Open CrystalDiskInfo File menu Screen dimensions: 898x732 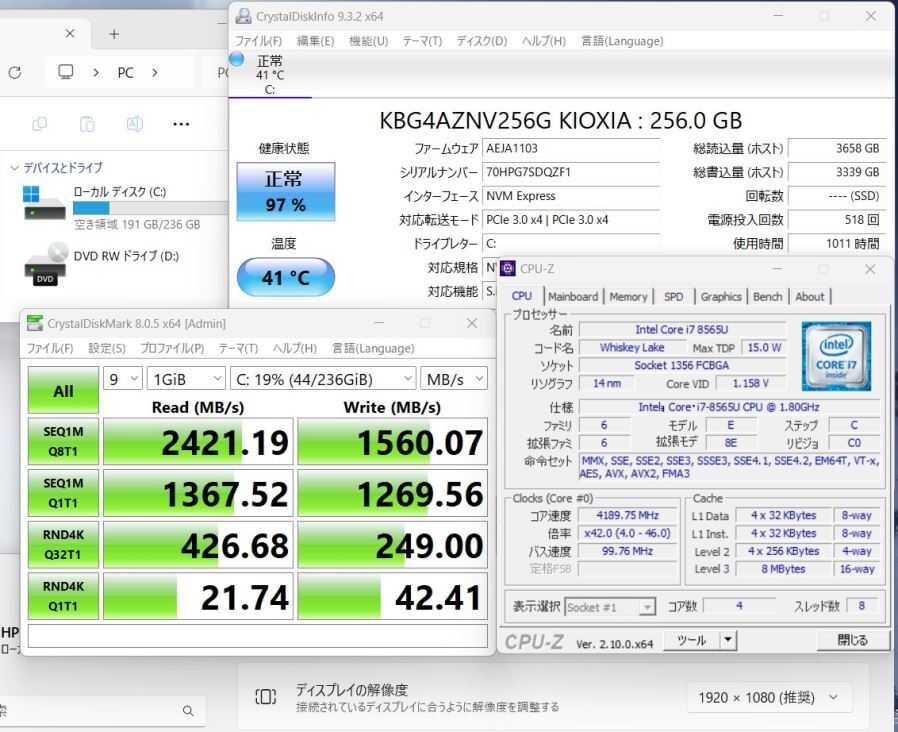(259, 41)
